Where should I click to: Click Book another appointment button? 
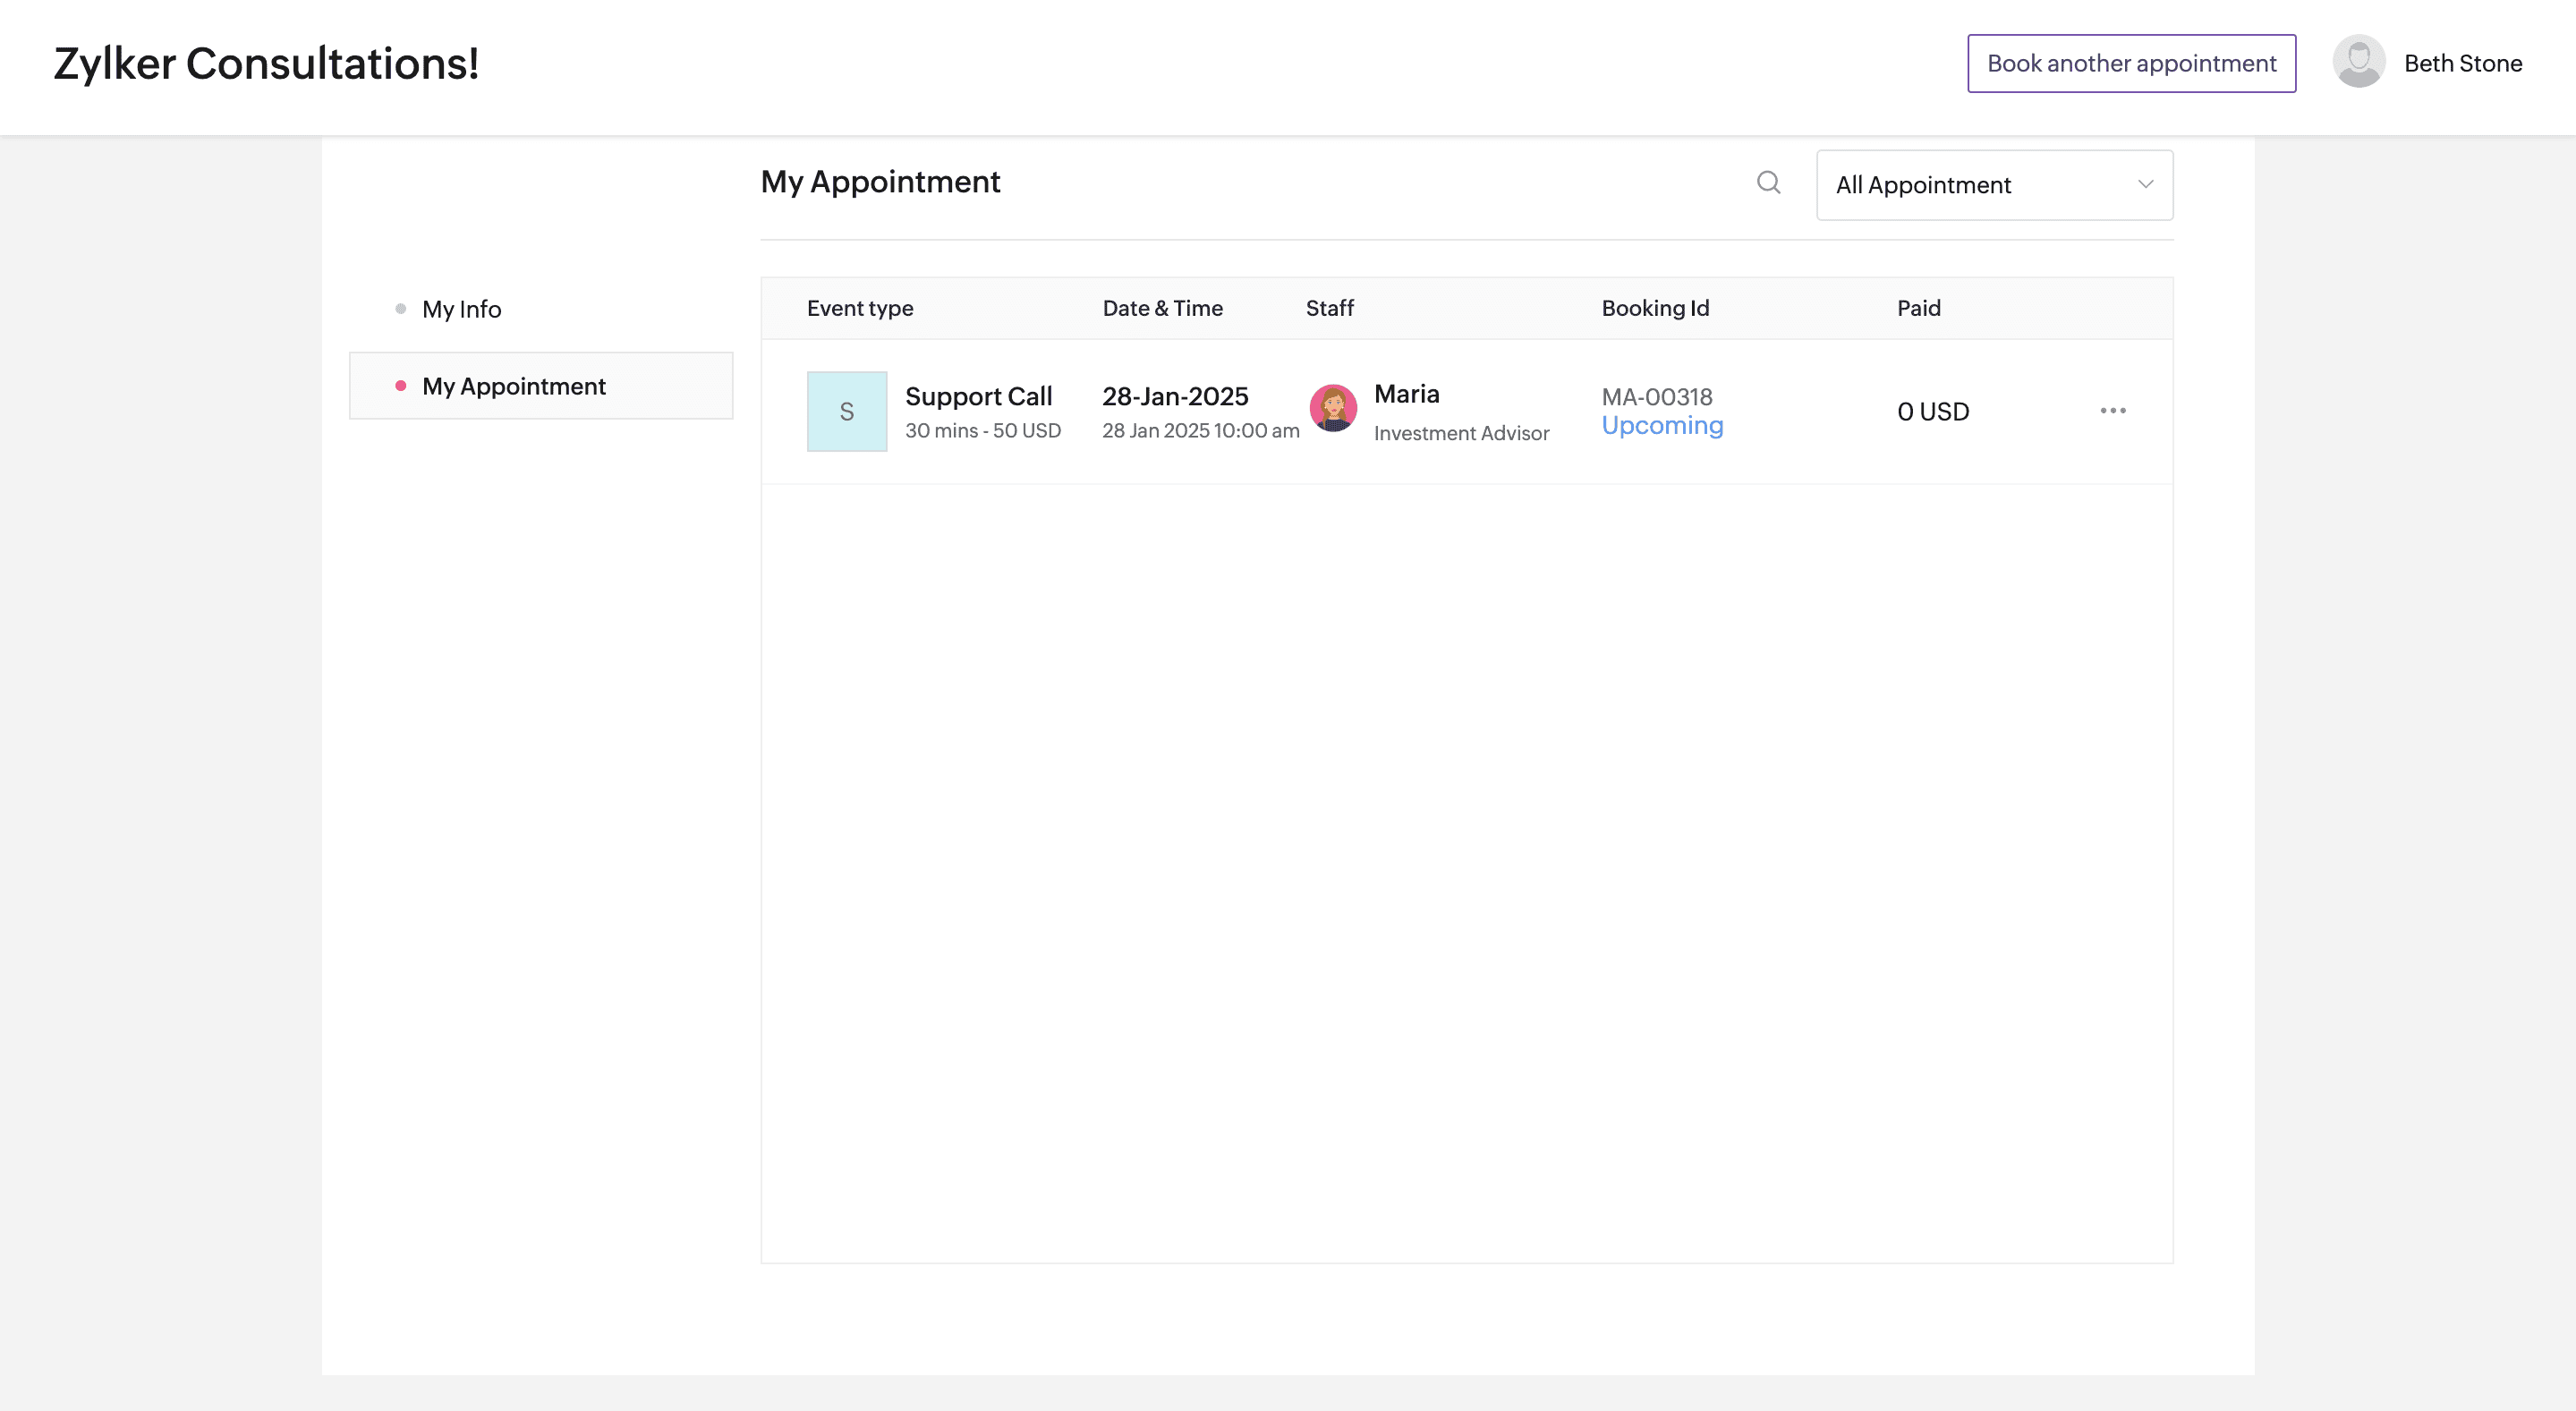2130,63
